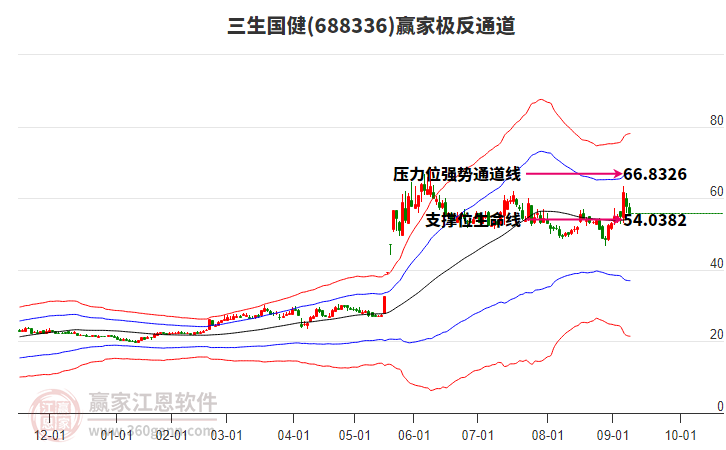
Task: Click the 05-01 date axis label
Action: point(355,435)
